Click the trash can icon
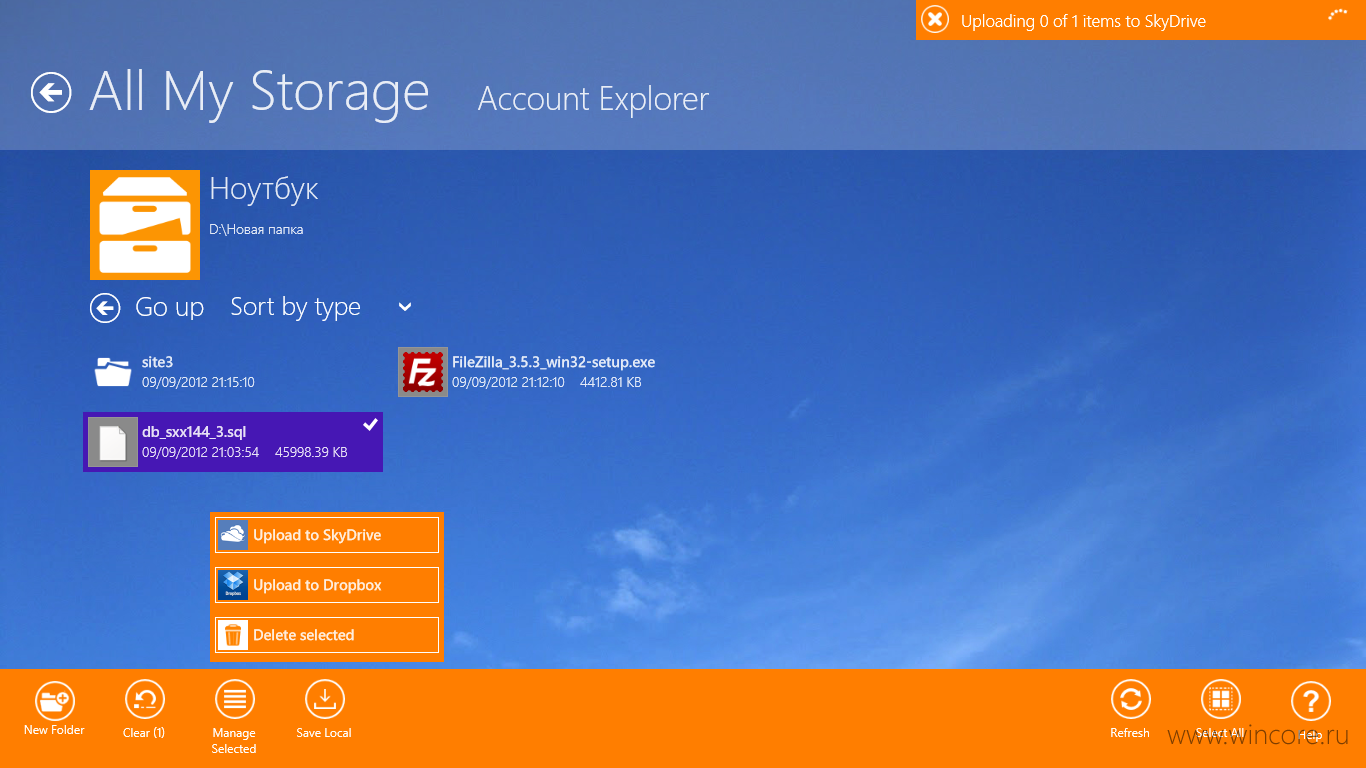 click(x=233, y=635)
